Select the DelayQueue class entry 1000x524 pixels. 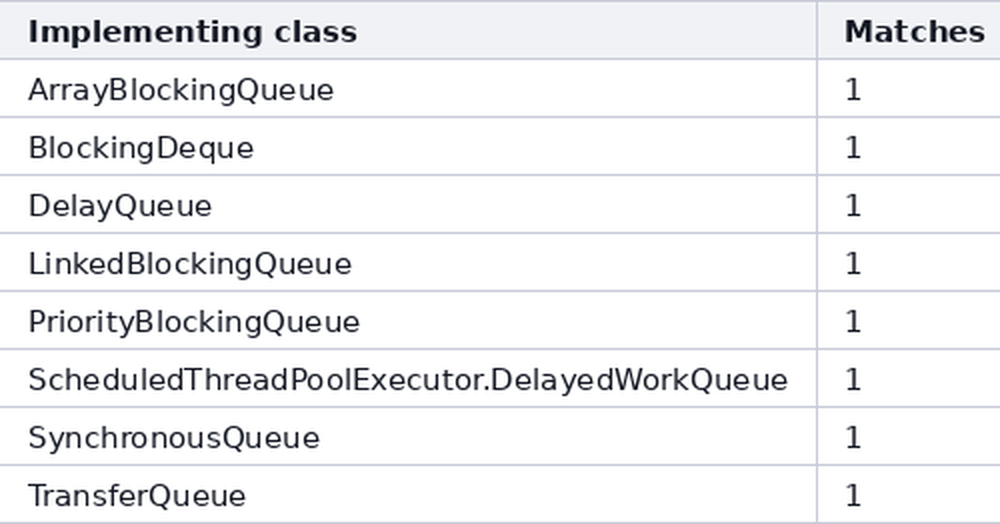tap(120, 206)
